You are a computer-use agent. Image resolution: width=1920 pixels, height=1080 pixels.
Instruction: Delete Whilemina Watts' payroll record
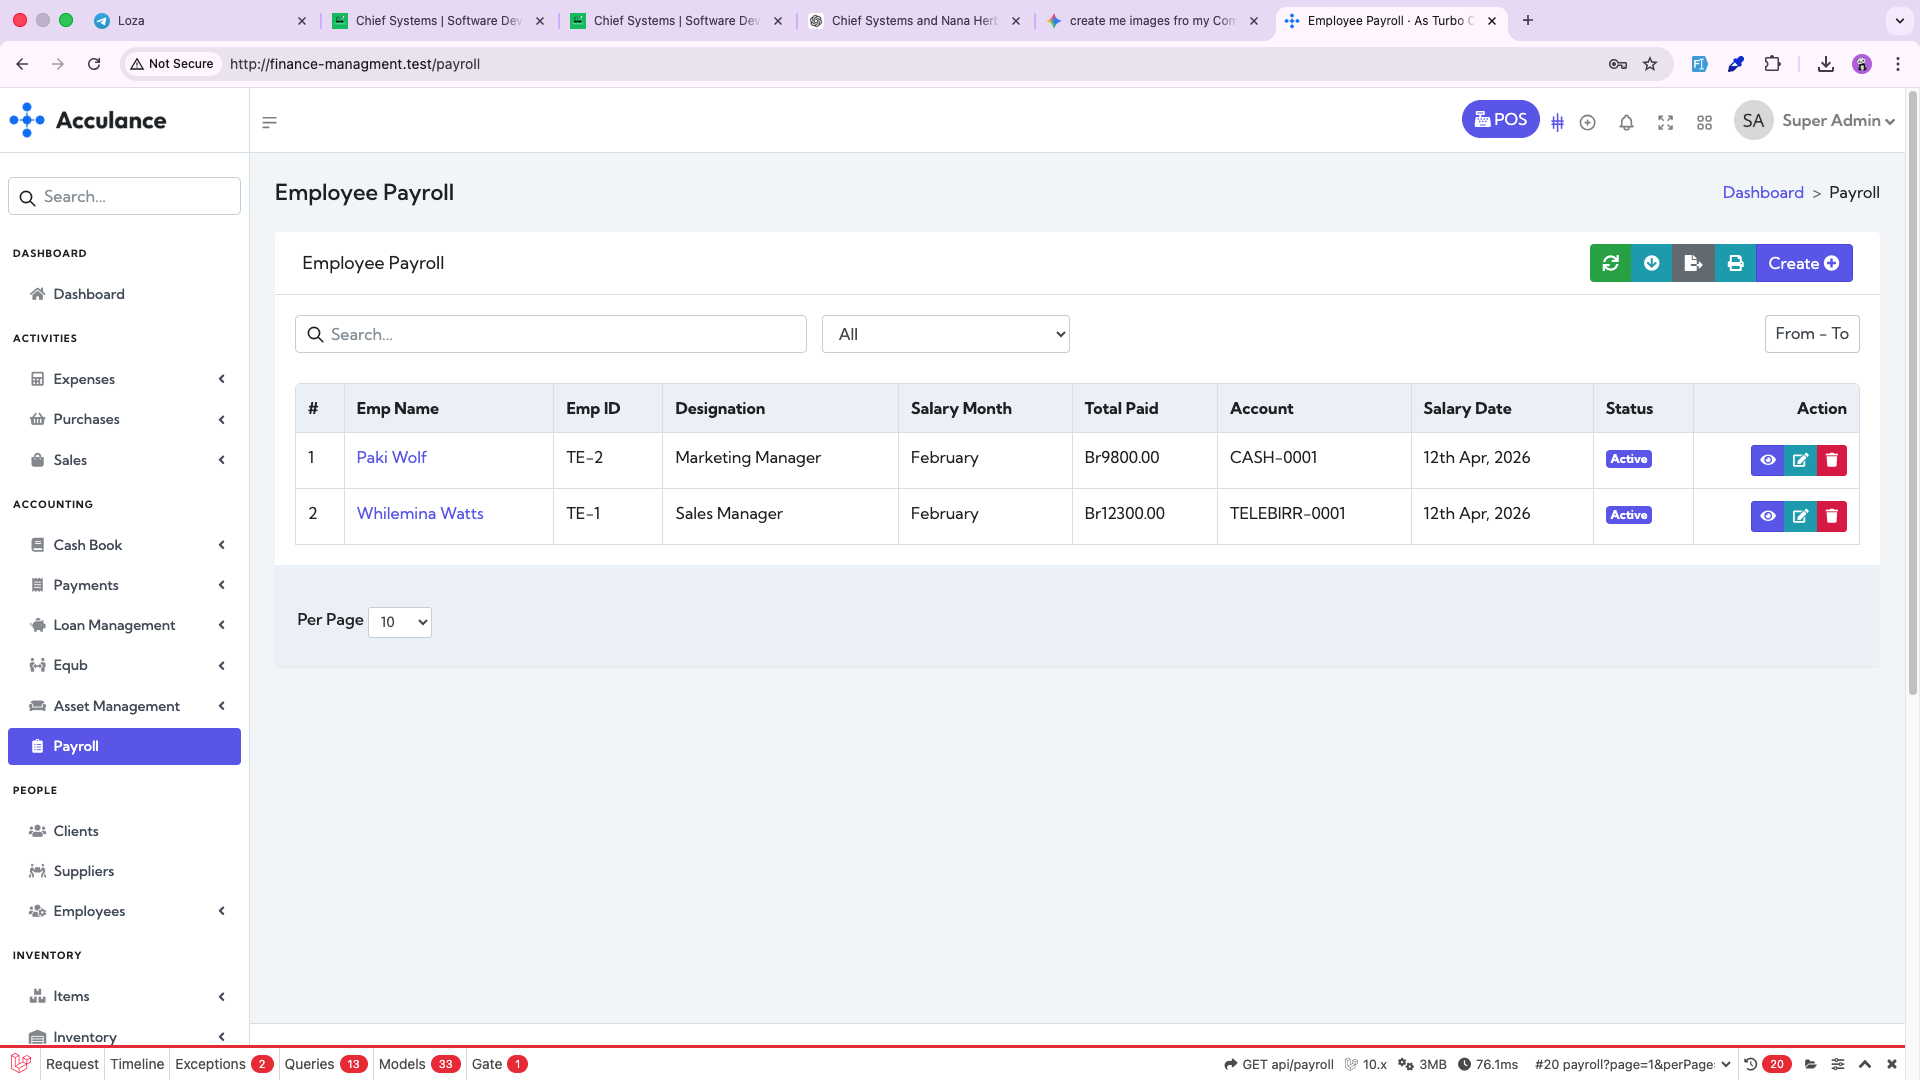pos(1832,516)
